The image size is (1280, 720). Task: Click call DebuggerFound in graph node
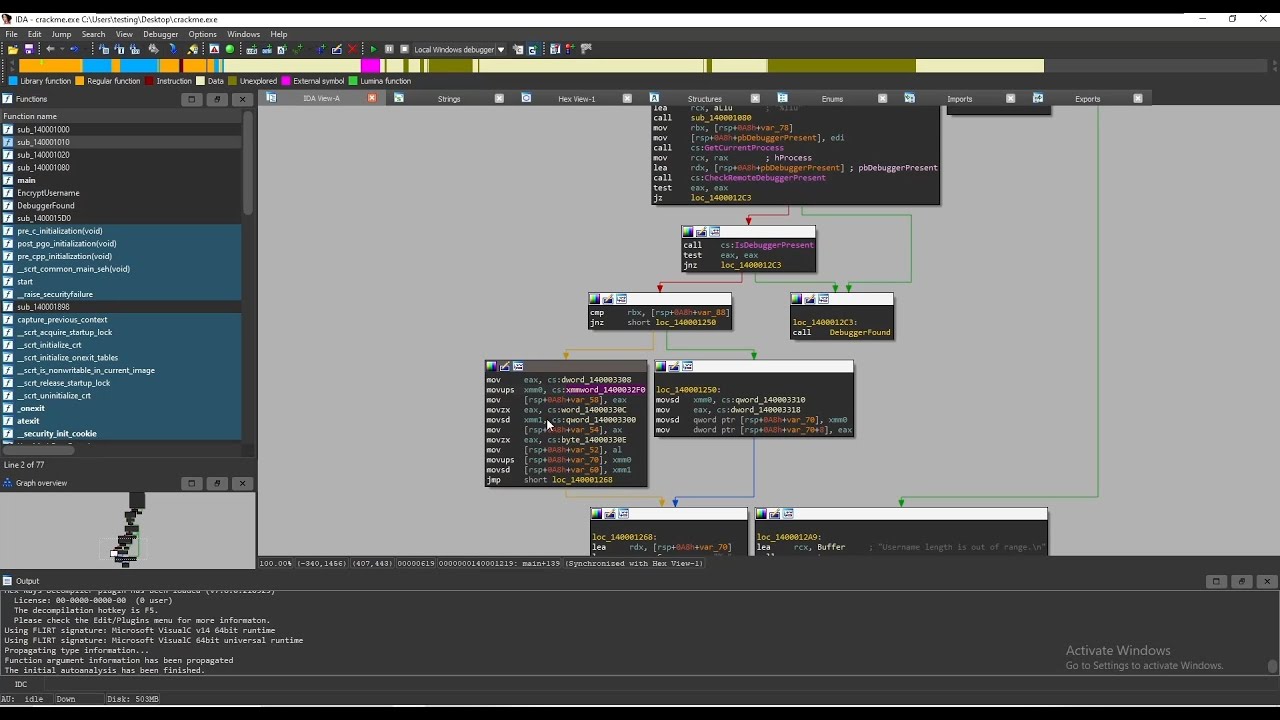click(x=842, y=332)
